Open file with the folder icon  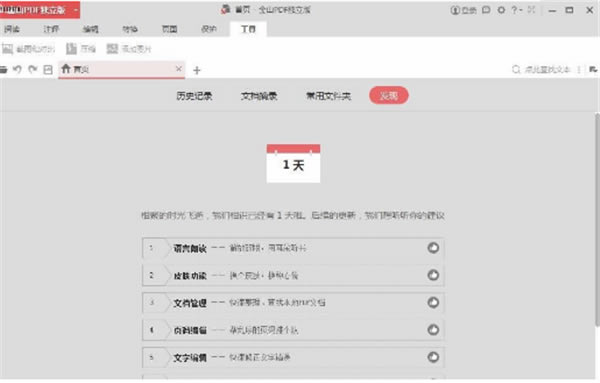tap(3, 69)
